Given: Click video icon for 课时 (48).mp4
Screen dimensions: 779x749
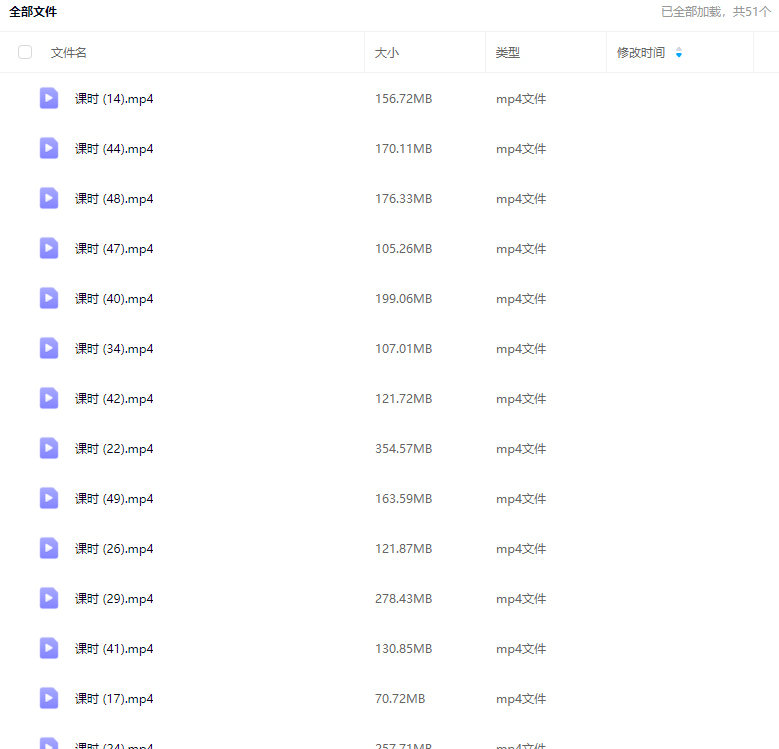Looking at the screenshot, I should 49,198.
